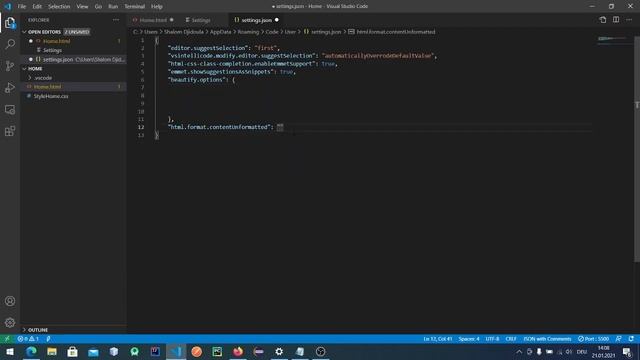Select the settings.json editor tab
Image resolution: width=640 pixels, height=360 pixels.
point(256,20)
